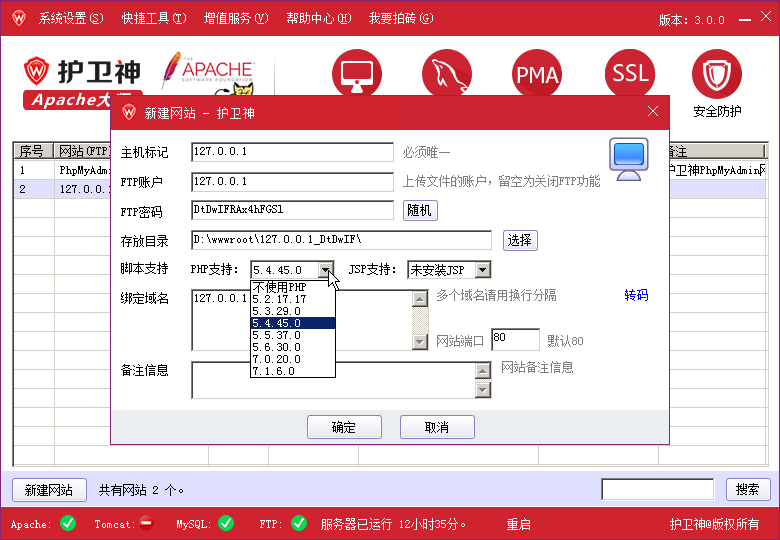Screen dimensions: 780x540
Task: Click the 护卫神@版权所有 link
Action: click(x=714, y=524)
